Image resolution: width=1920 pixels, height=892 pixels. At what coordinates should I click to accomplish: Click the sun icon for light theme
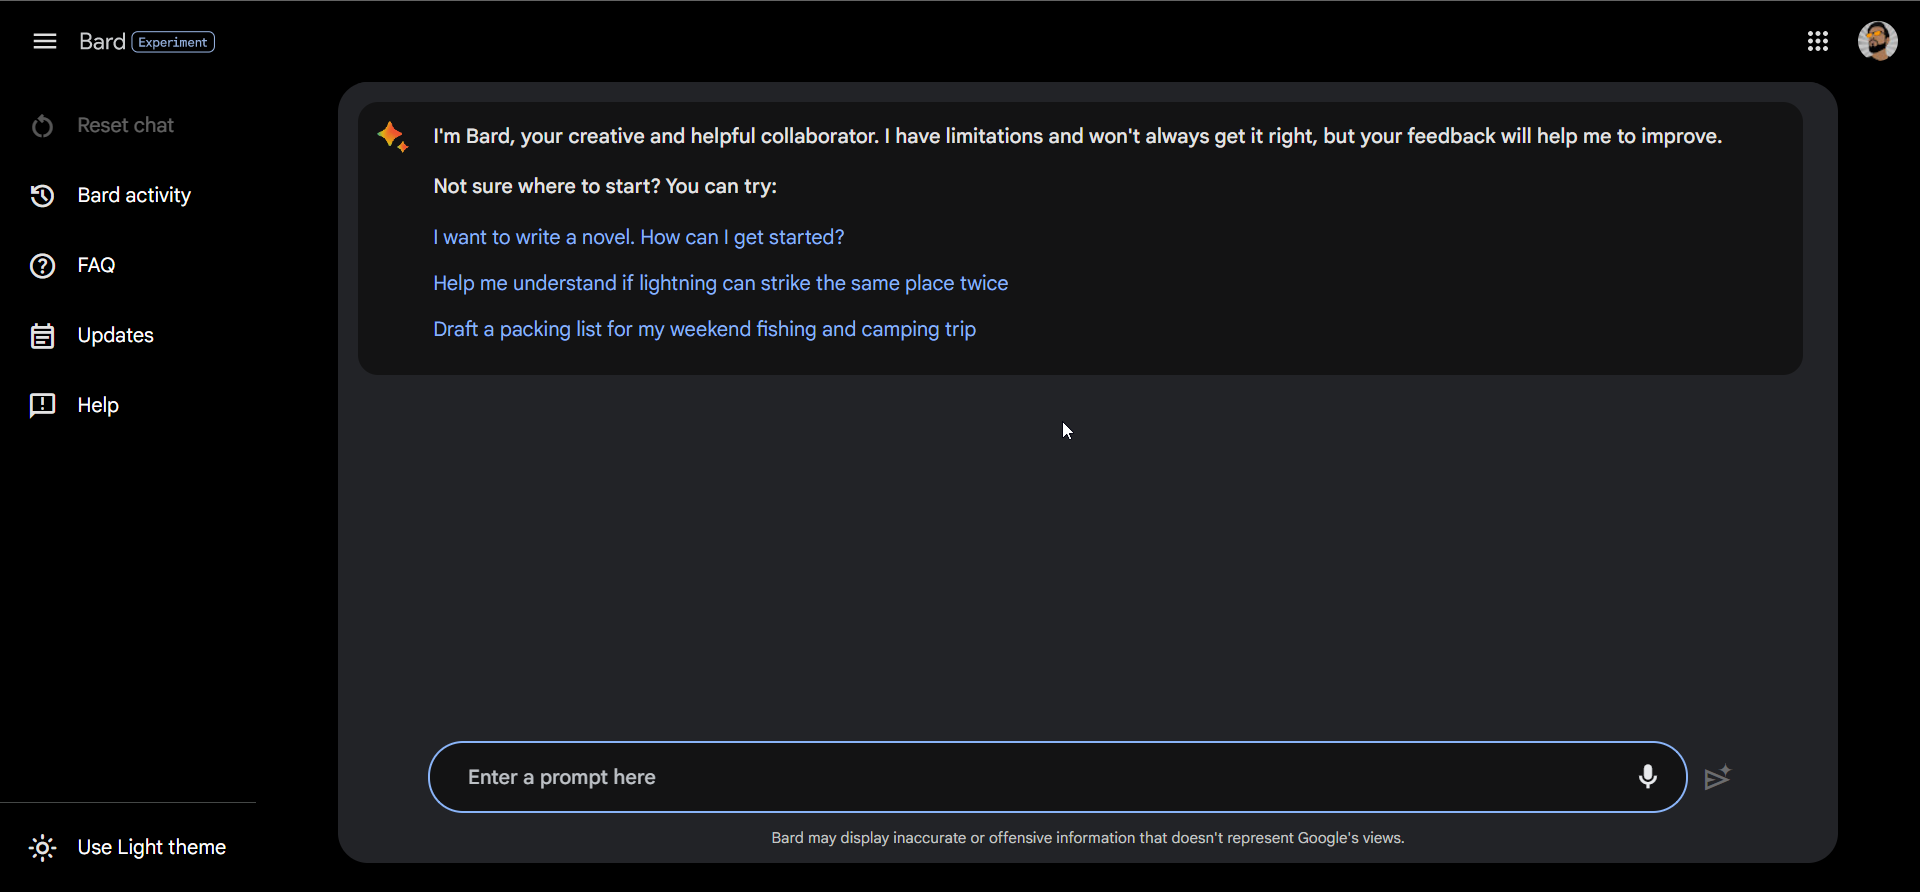(42, 848)
